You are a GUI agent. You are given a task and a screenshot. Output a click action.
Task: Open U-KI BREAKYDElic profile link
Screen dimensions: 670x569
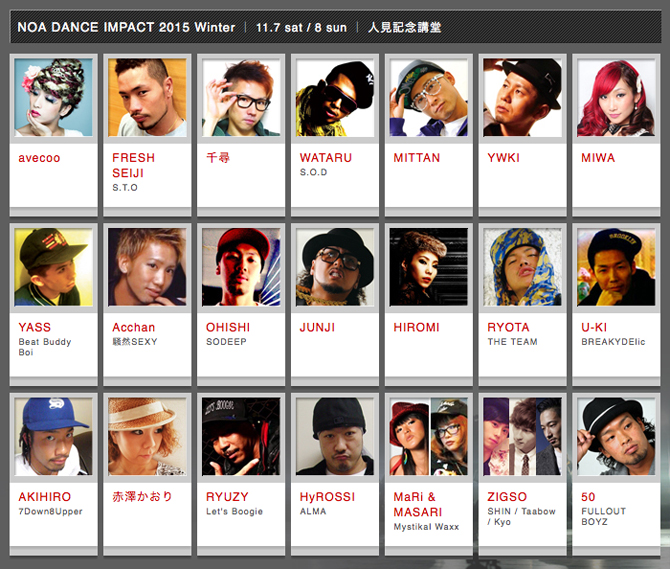[x=613, y=334]
